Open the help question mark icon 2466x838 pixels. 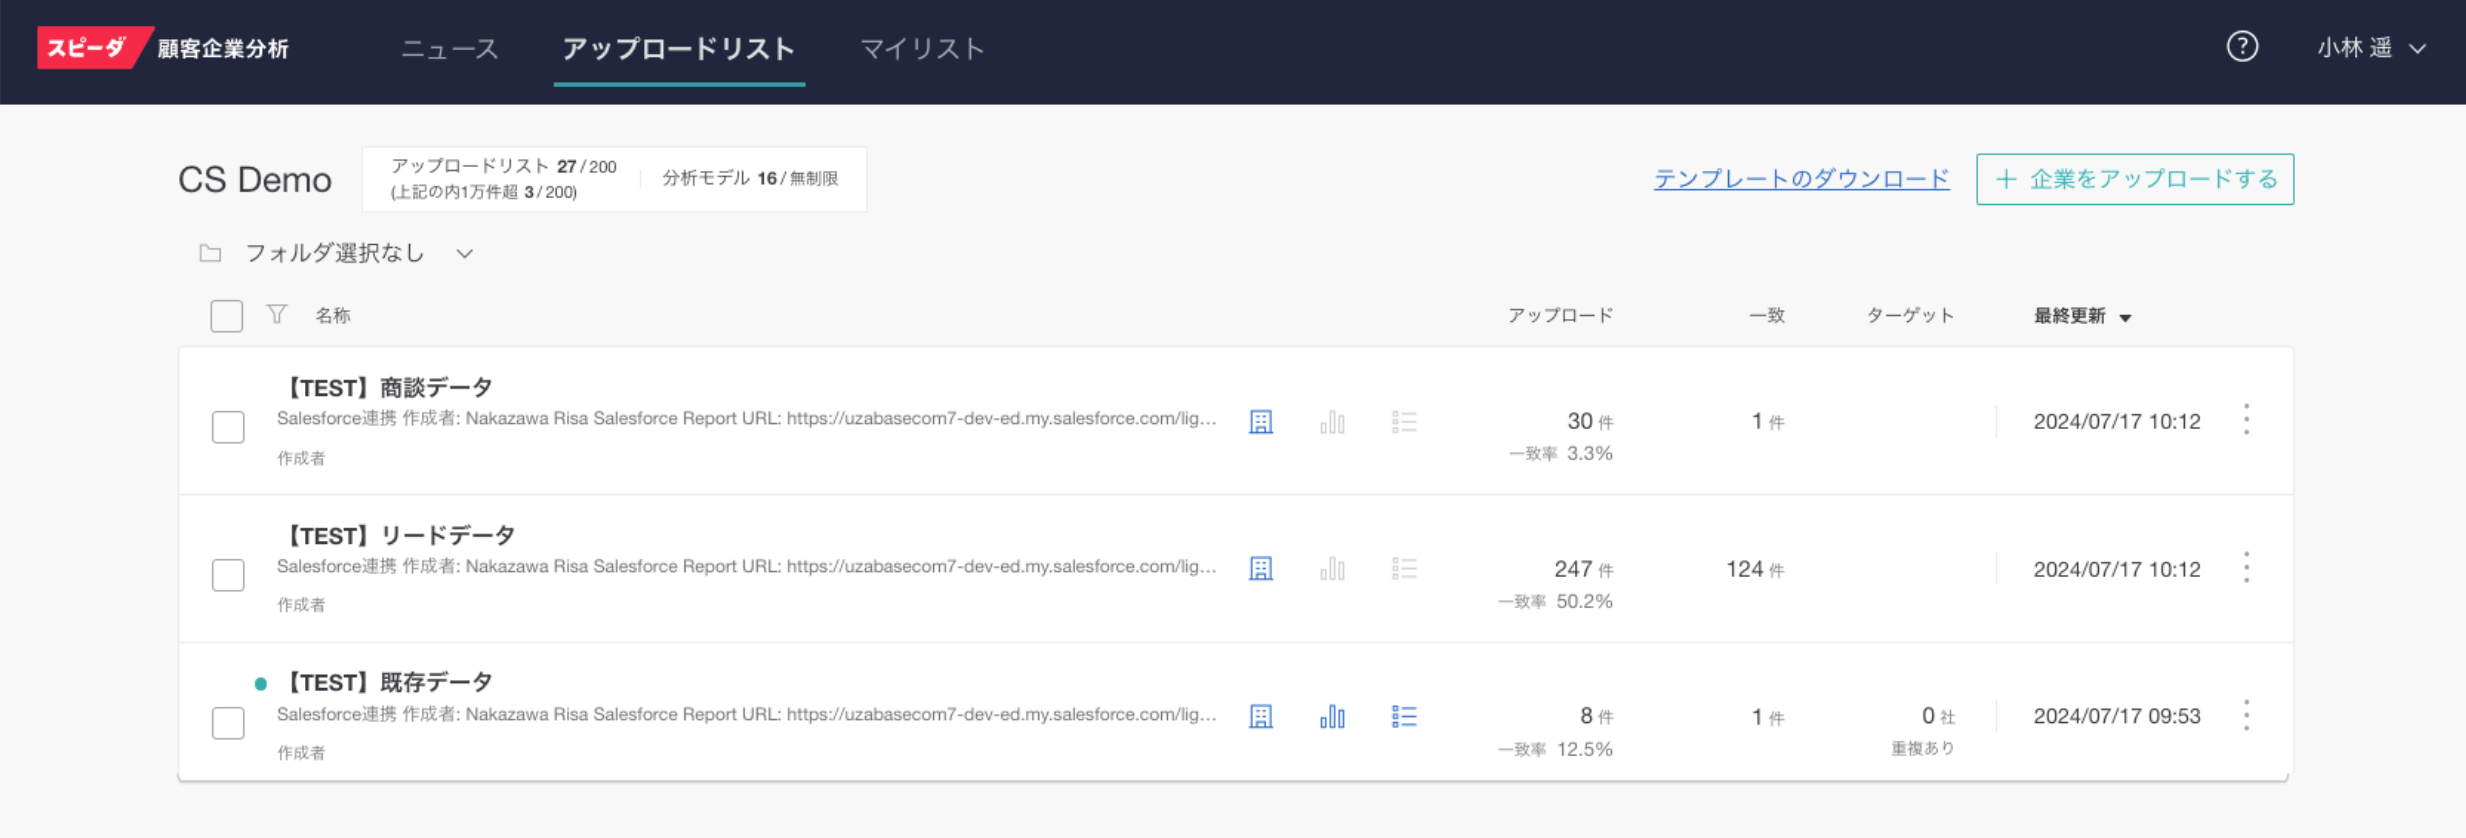point(2241,47)
